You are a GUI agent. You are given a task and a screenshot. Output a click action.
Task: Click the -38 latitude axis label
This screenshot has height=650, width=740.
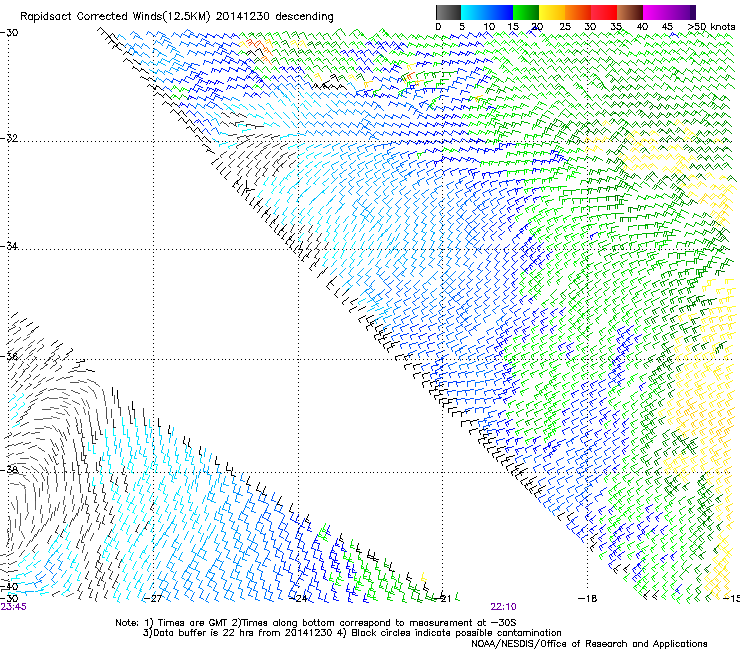[x=9, y=470]
